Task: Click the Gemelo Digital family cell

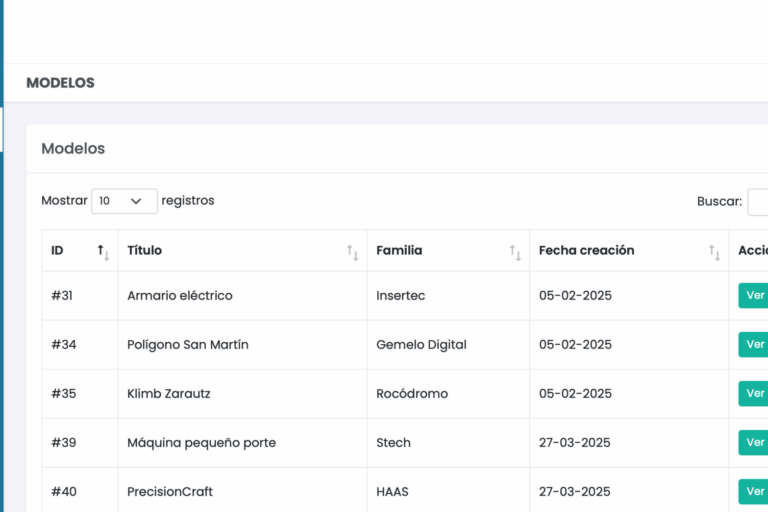Action: pyautogui.click(x=421, y=345)
